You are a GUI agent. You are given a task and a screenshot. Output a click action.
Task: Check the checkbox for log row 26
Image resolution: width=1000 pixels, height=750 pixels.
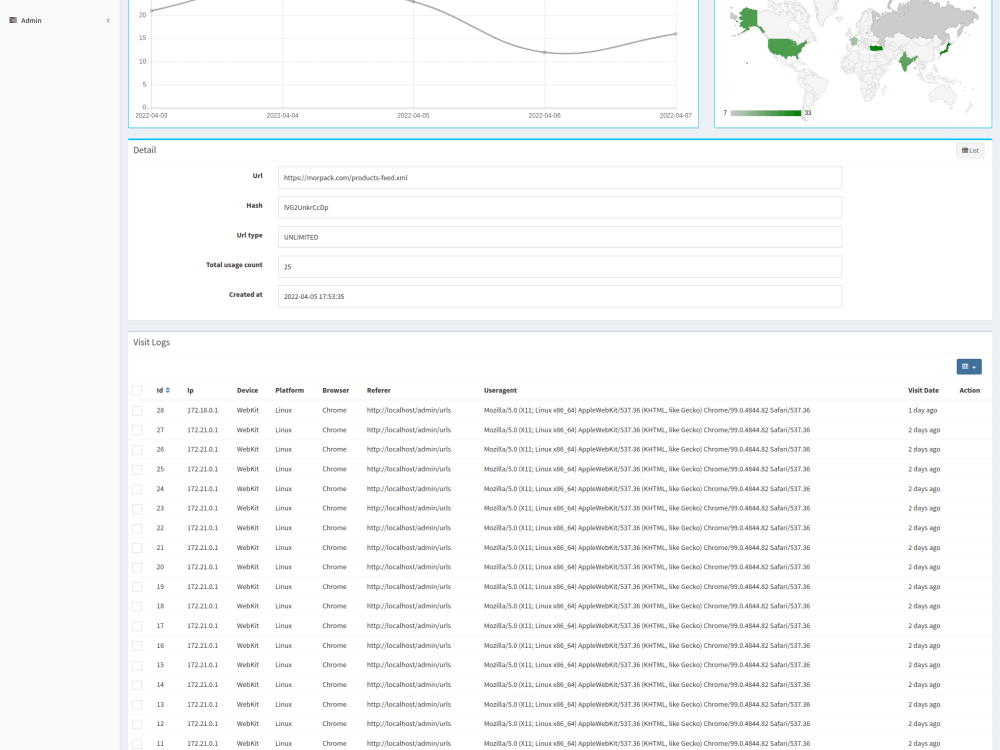(x=137, y=450)
